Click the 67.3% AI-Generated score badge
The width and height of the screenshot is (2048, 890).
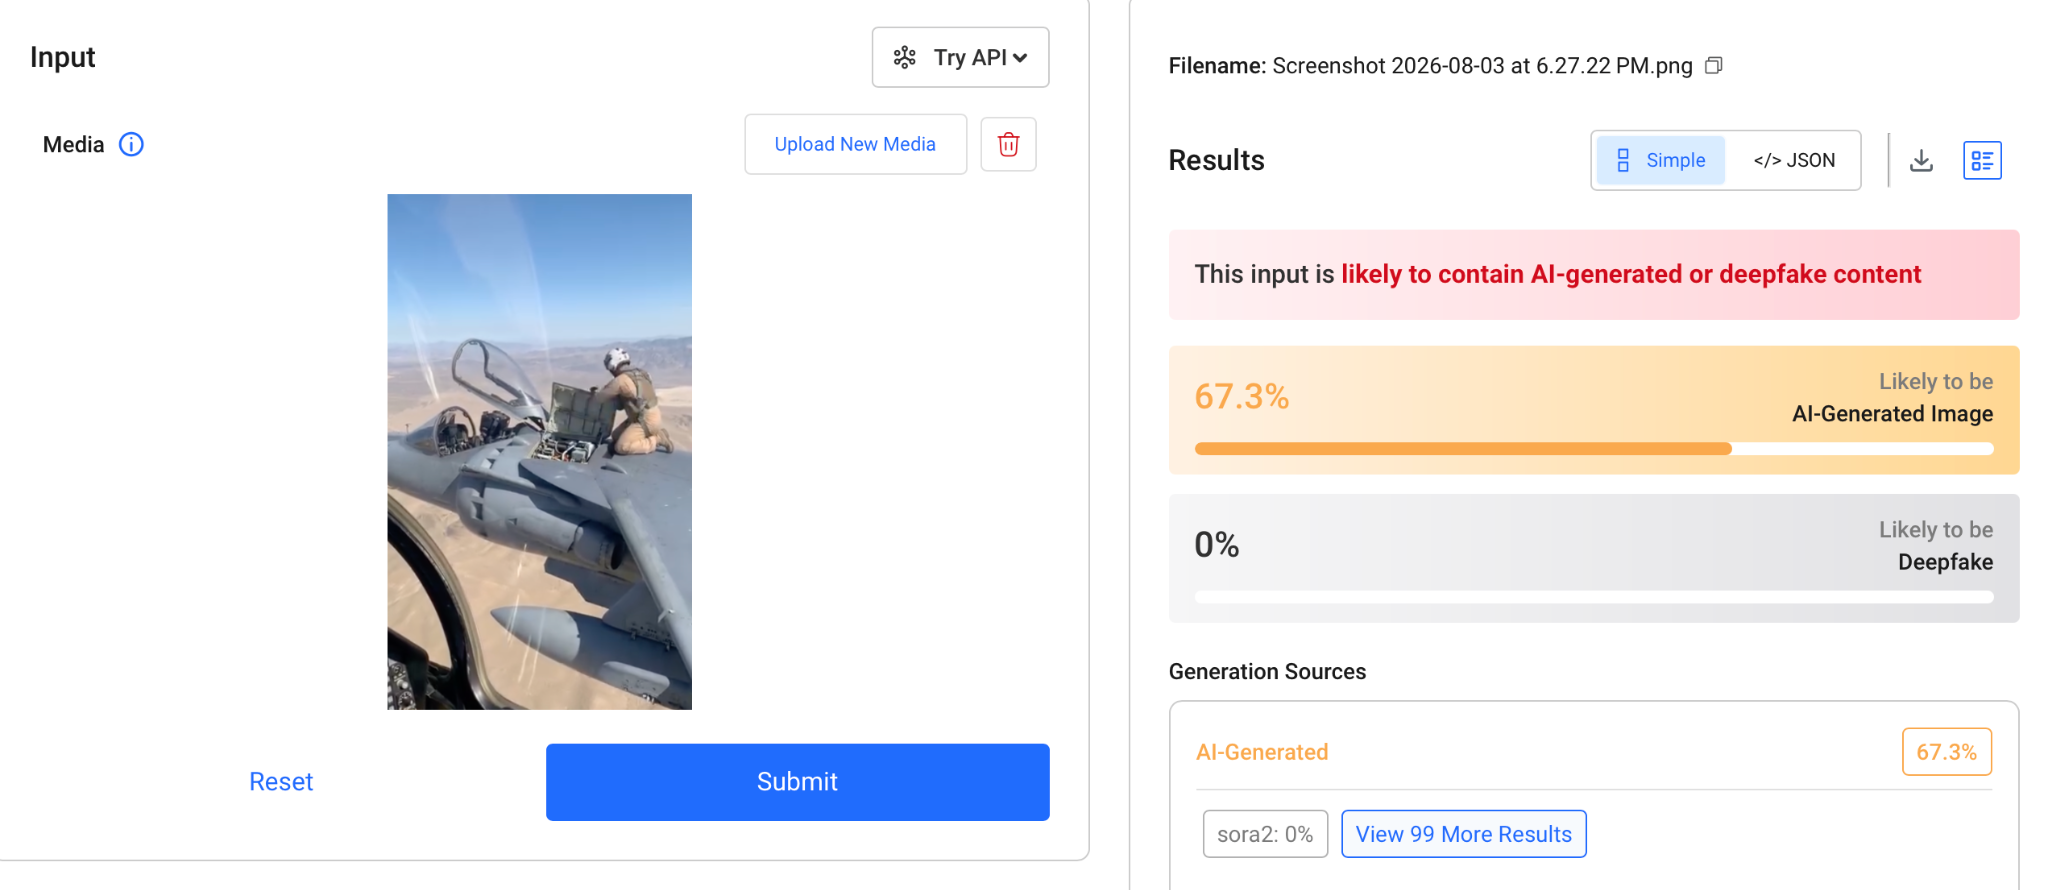pos(1946,752)
